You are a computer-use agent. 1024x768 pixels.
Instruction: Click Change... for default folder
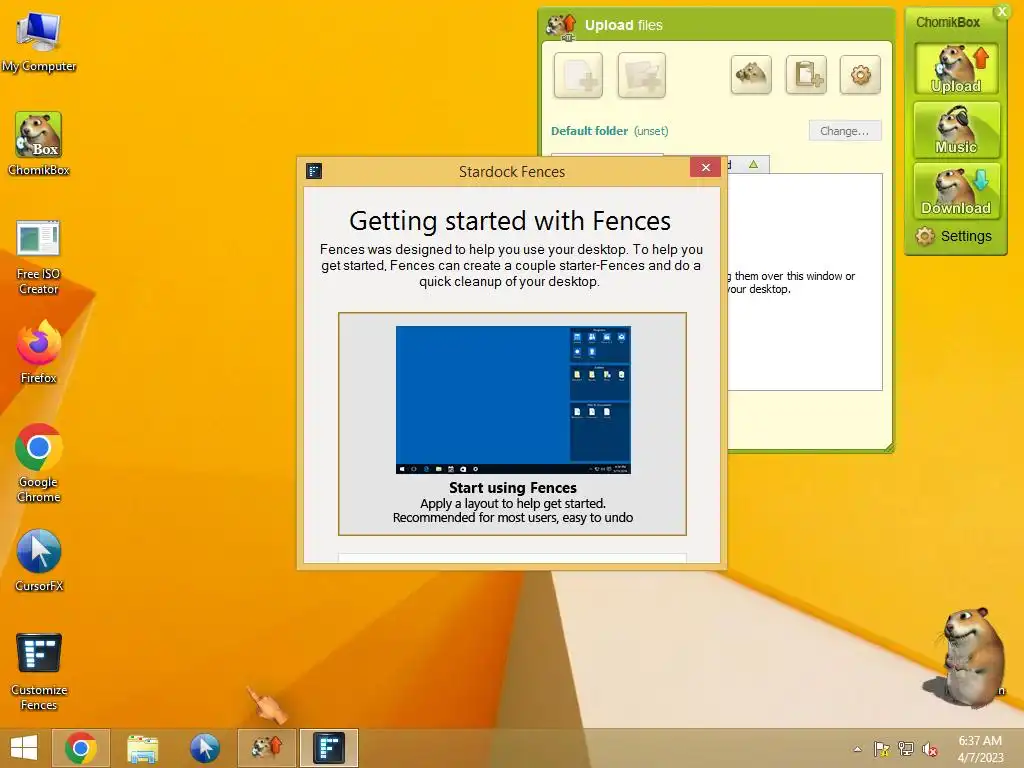844,131
